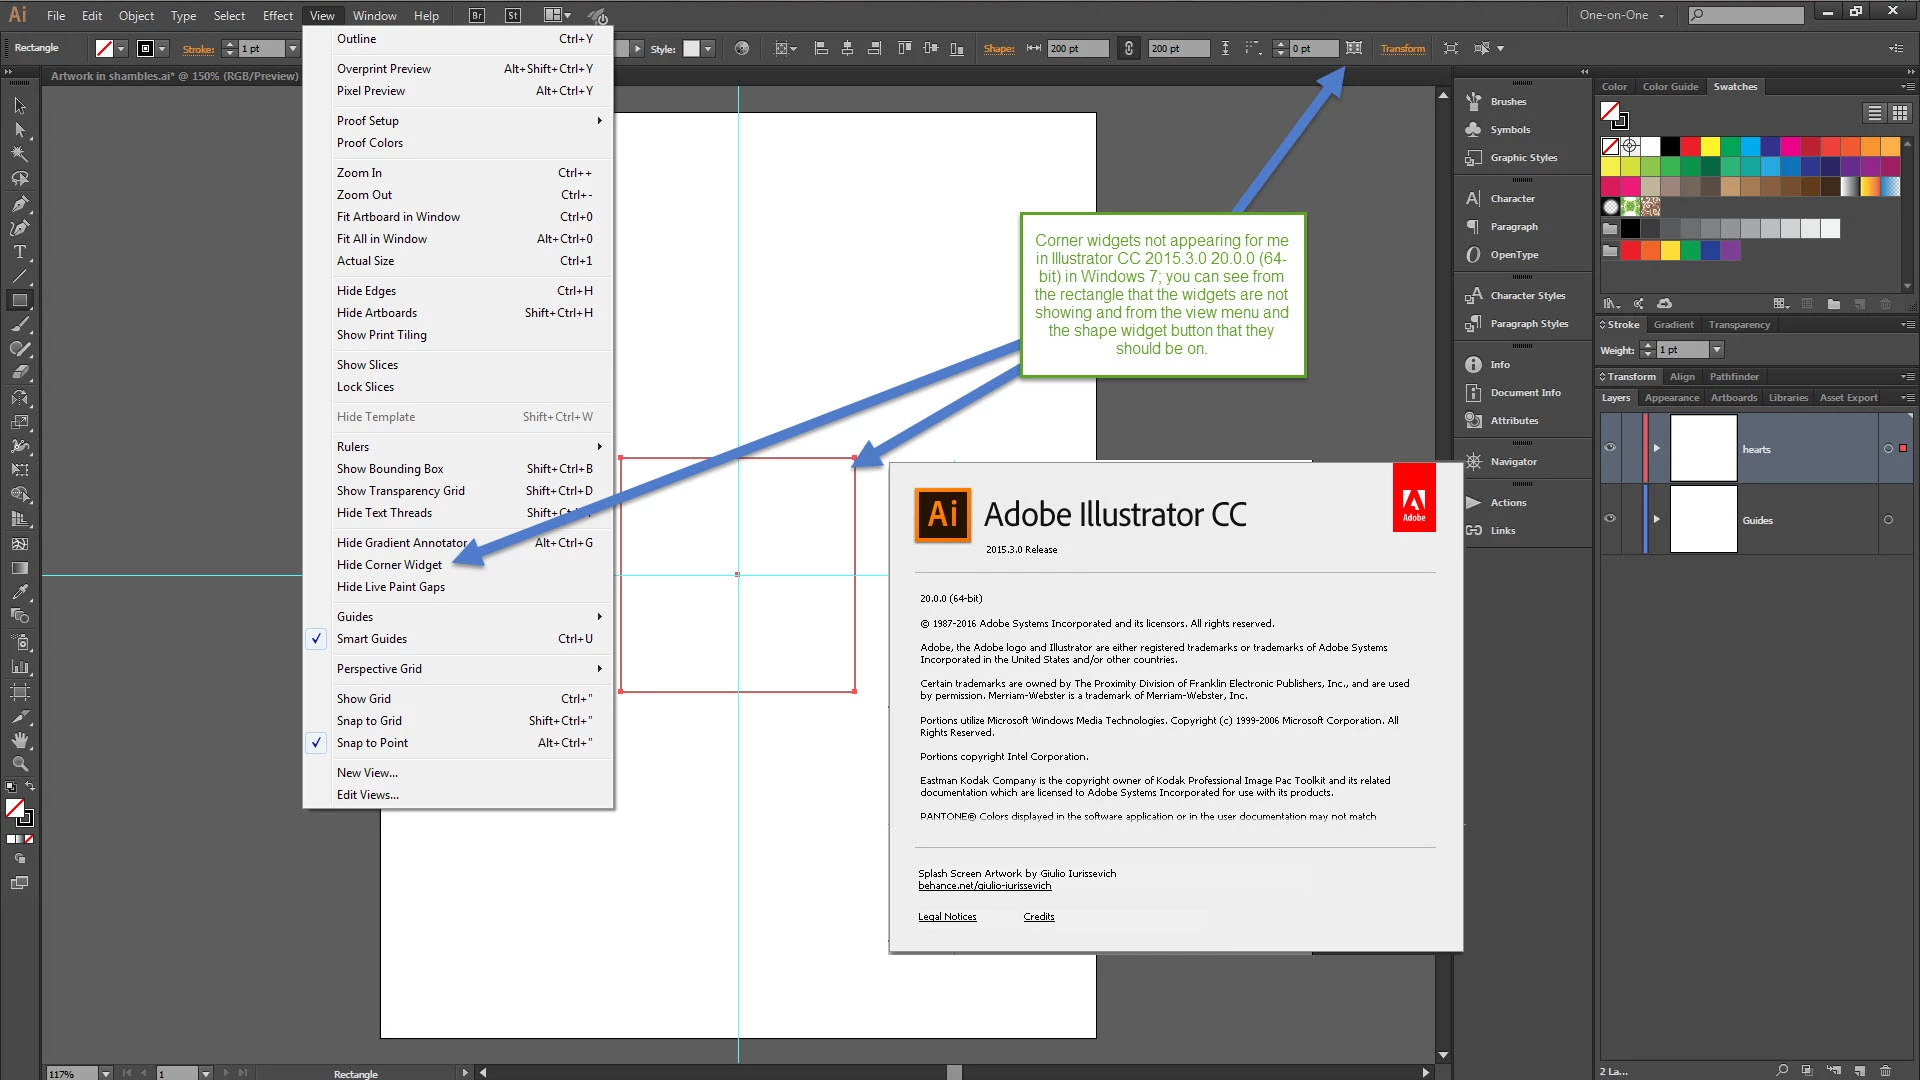This screenshot has height=1080, width=1920.
Task: Pick the yellow swatch in Swatches panel
Action: [x=1710, y=146]
